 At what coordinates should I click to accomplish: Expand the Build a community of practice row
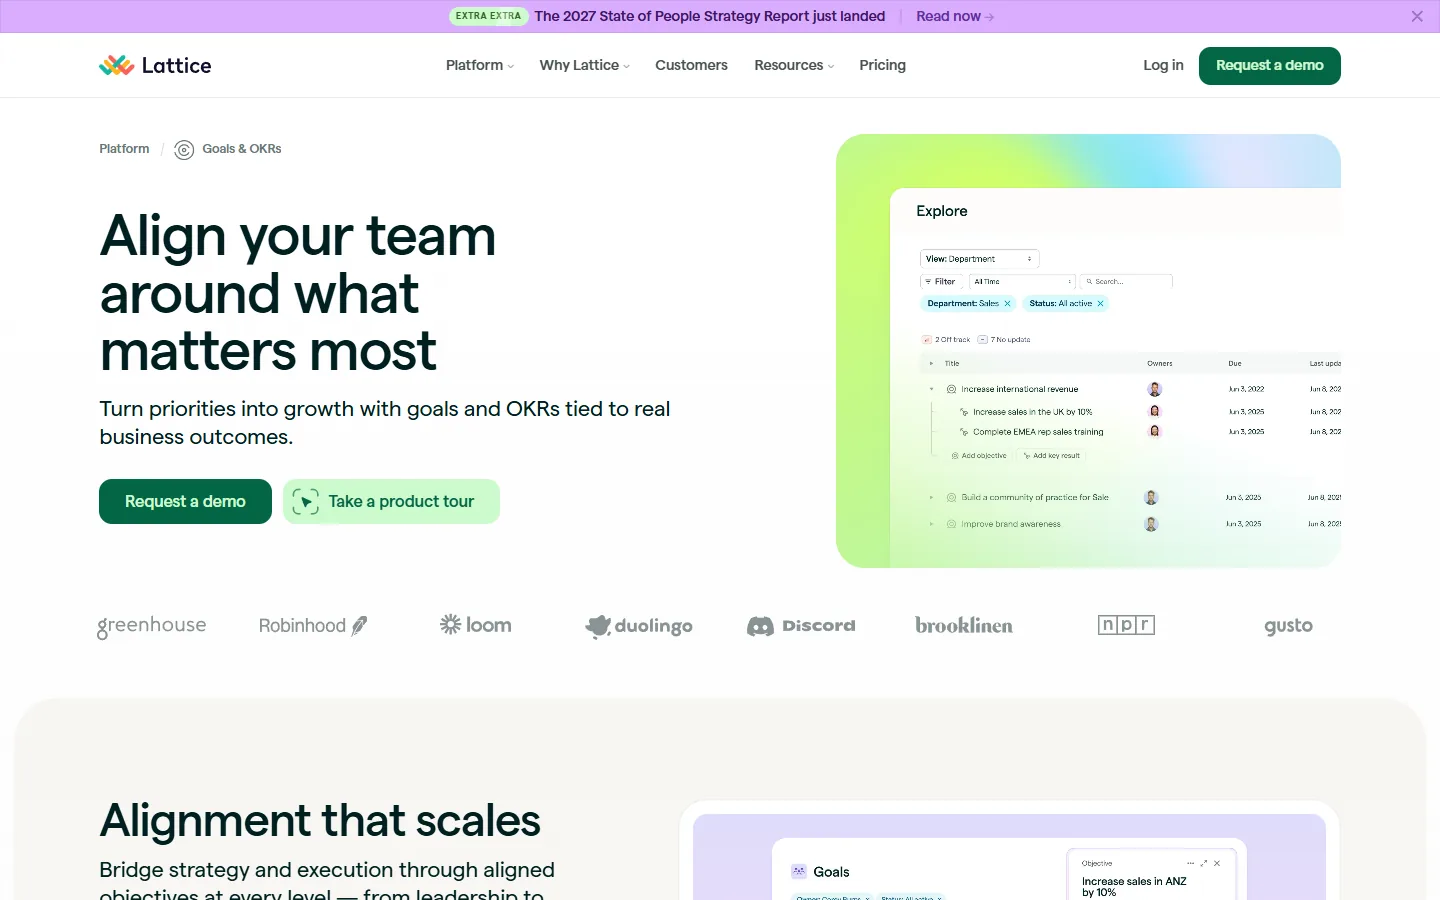(931, 497)
